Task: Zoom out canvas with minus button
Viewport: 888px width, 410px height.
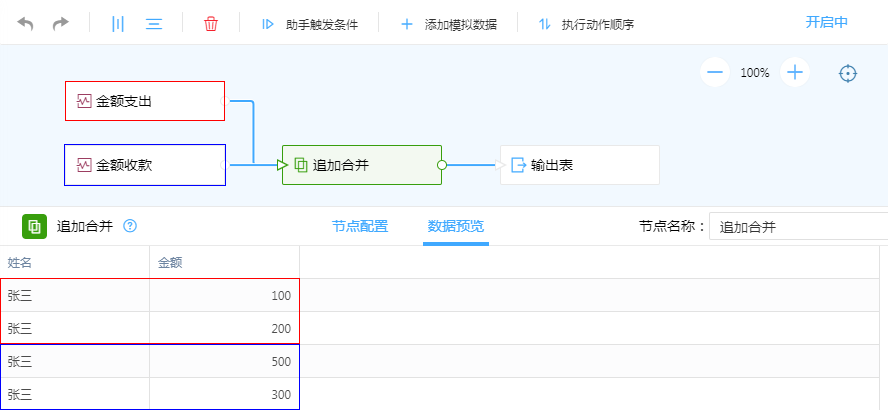Action: pyautogui.click(x=714, y=72)
